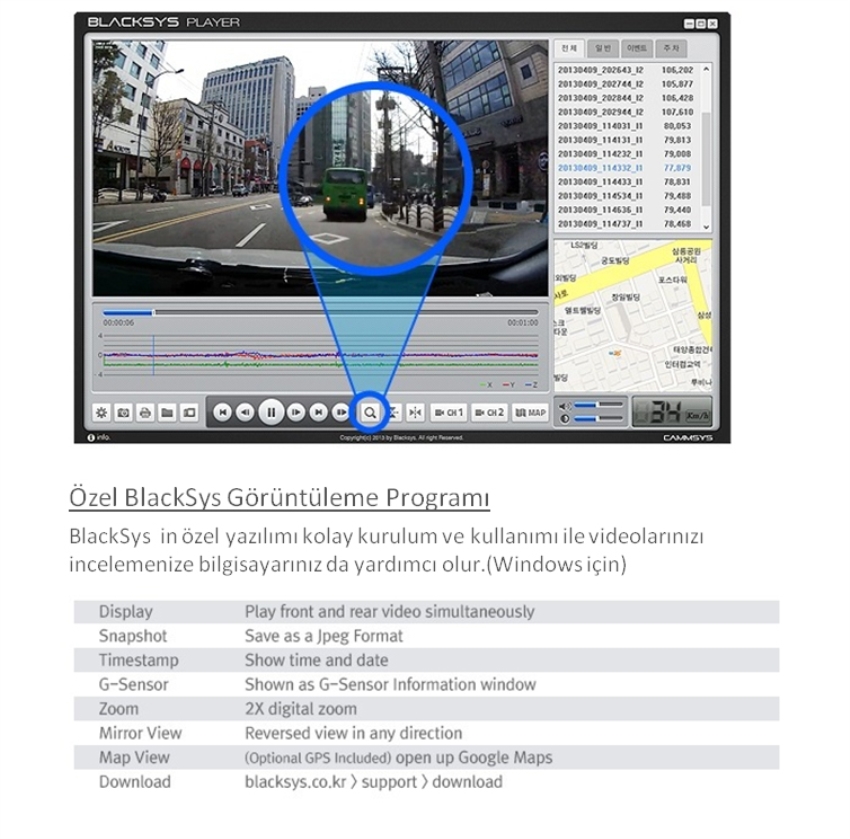Switch to the 이벤트 tab
This screenshot has width=850, height=839.
click(x=637, y=48)
